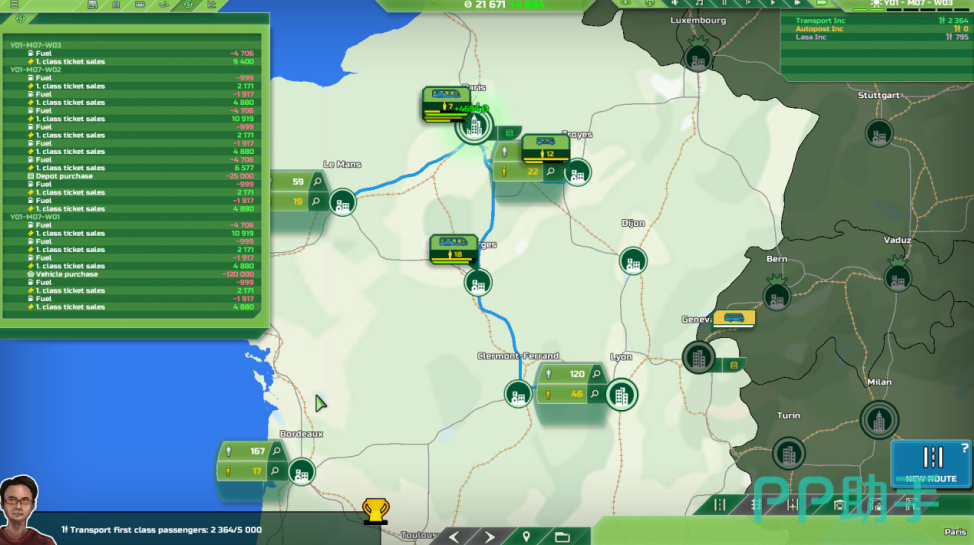Select the bus tag with 18 passengers near Bourges

tap(453, 249)
